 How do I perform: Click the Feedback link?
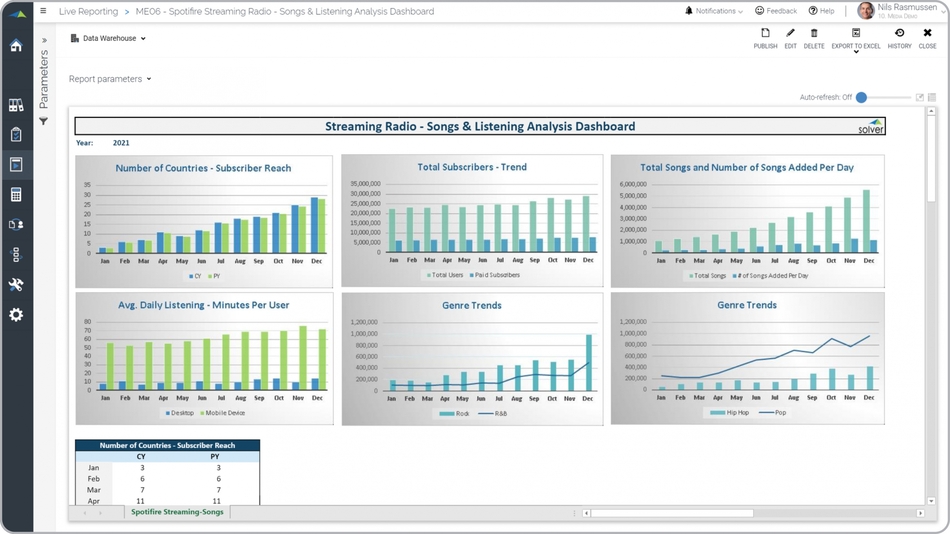(776, 11)
